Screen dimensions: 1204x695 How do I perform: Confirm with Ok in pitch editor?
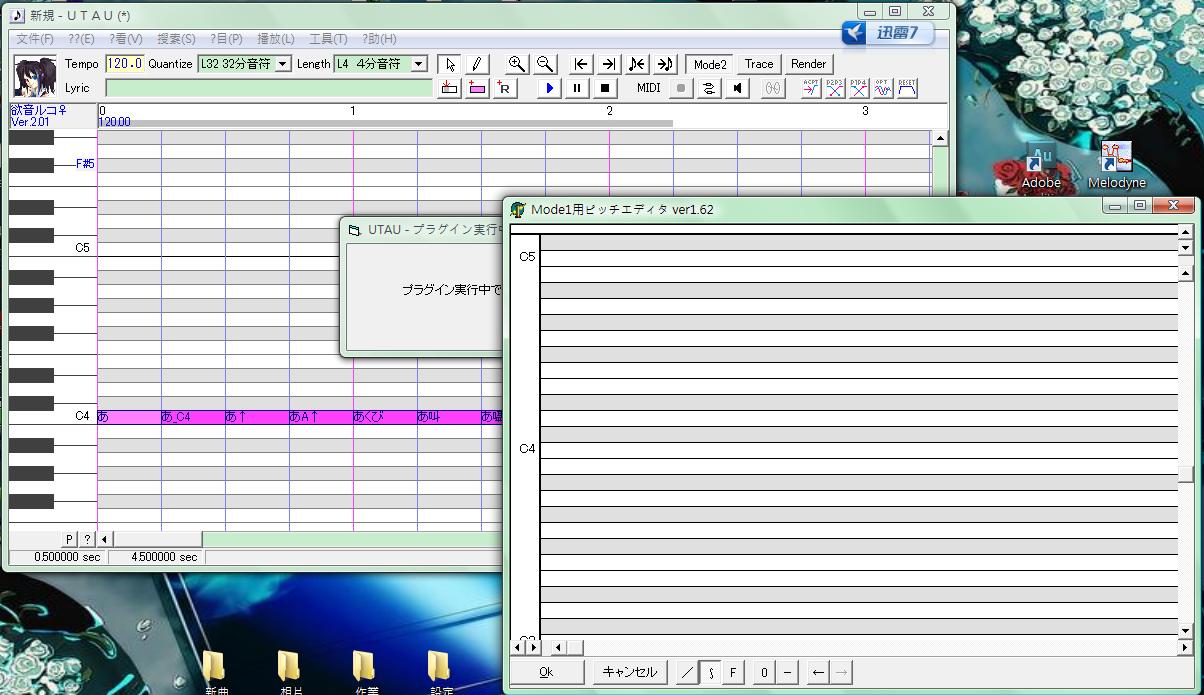546,672
